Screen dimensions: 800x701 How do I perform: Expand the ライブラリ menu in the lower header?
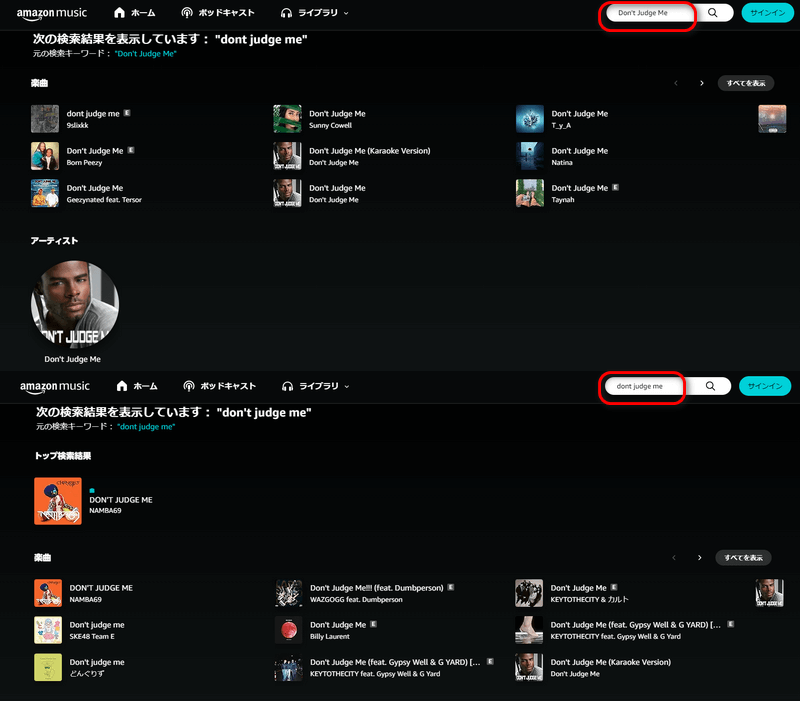point(316,386)
